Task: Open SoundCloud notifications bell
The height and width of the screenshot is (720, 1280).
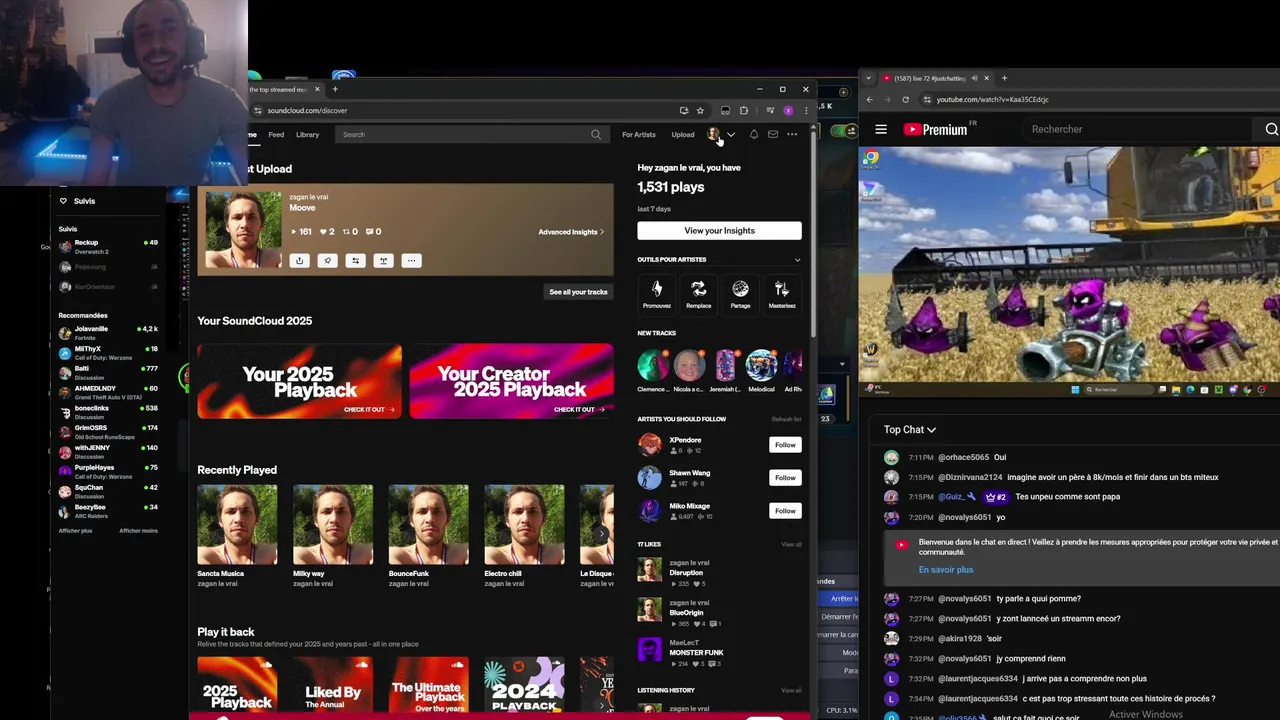Action: (x=754, y=134)
